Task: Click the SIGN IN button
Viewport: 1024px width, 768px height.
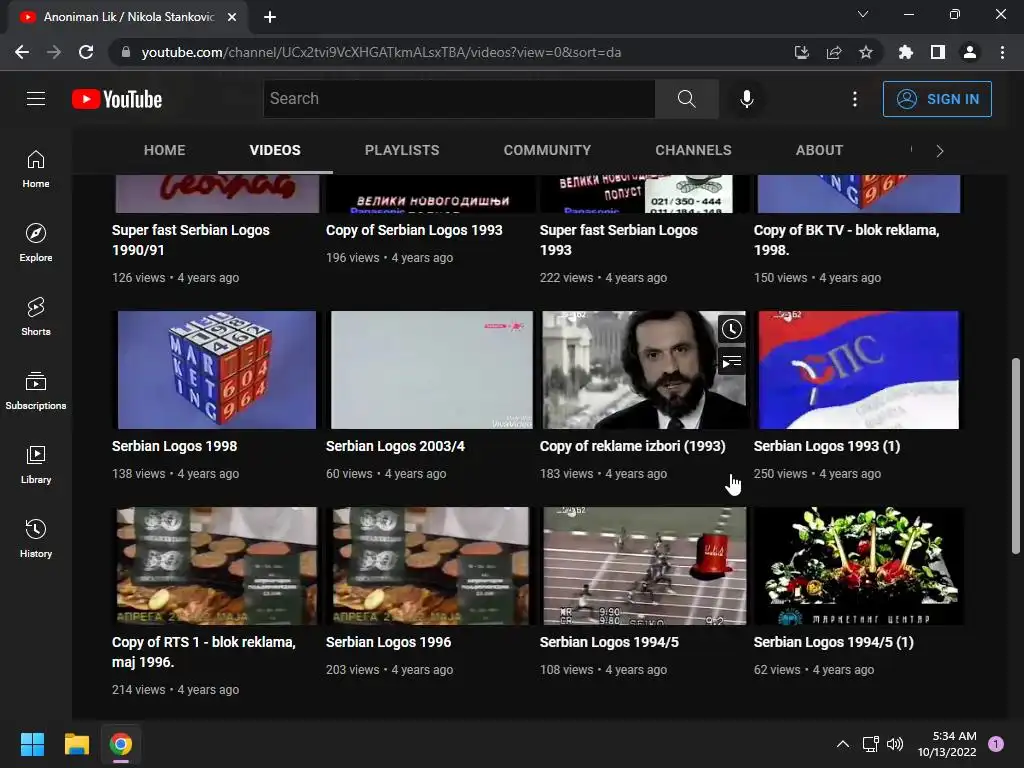Action: 937,99
